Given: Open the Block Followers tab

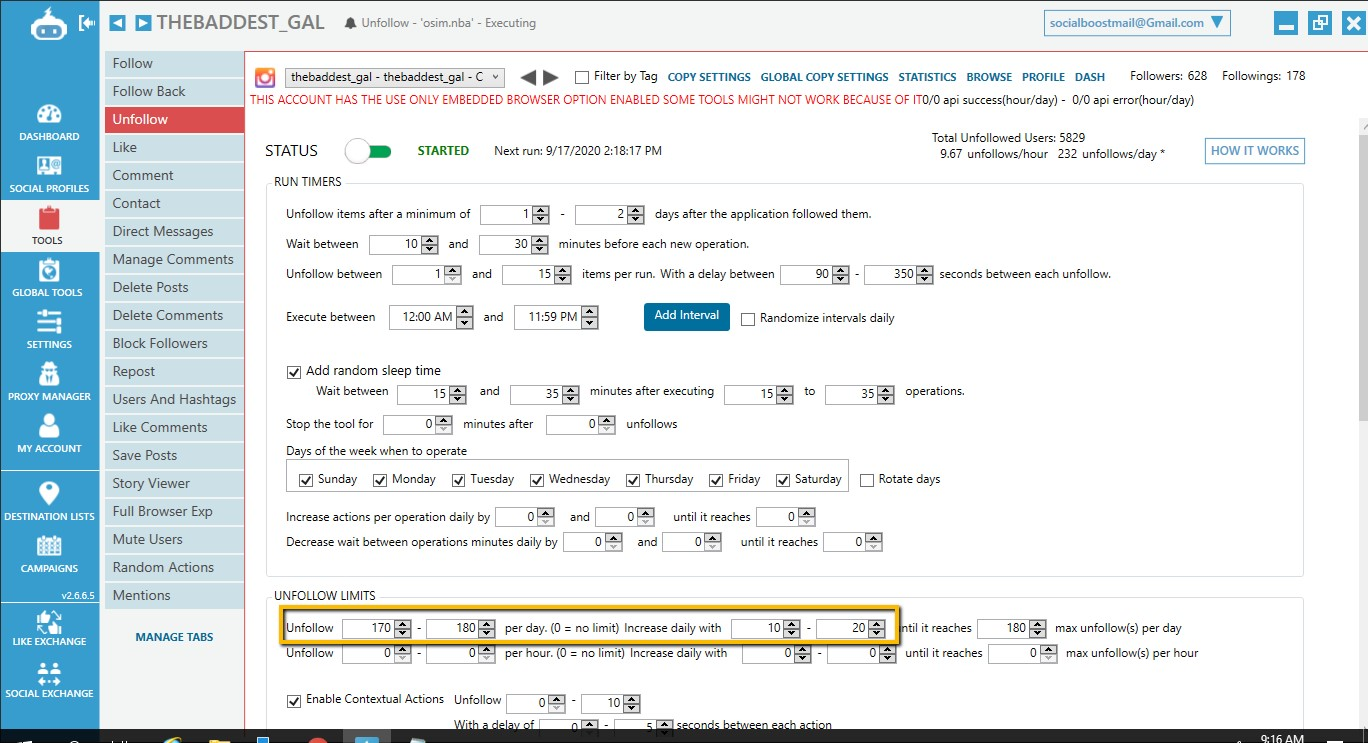Looking at the screenshot, I should [x=174, y=343].
